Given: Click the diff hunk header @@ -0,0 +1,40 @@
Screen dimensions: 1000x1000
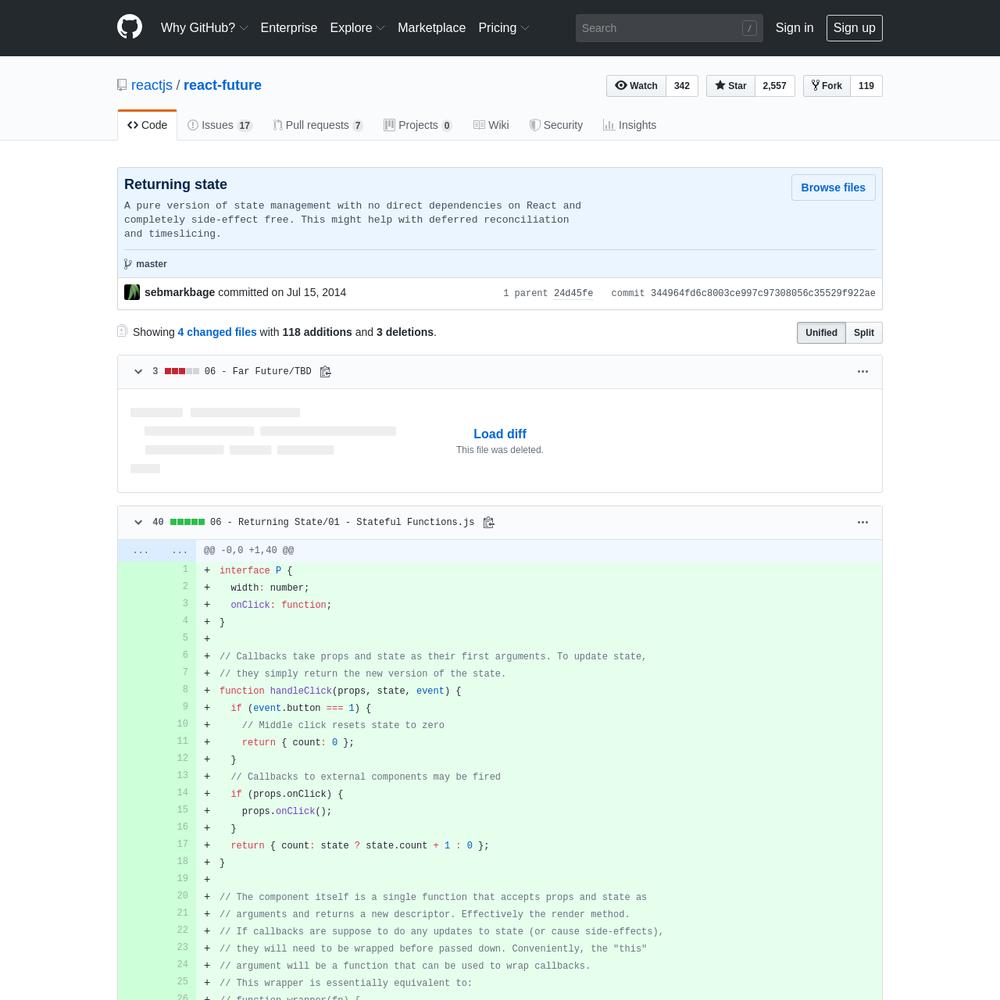Looking at the screenshot, I should coord(249,550).
